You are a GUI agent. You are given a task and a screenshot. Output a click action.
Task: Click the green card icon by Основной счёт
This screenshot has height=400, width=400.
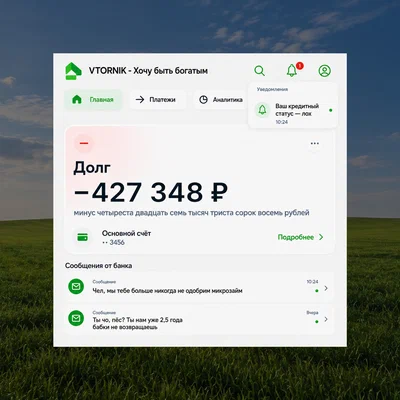pyautogui.click(x=82, y=237)
